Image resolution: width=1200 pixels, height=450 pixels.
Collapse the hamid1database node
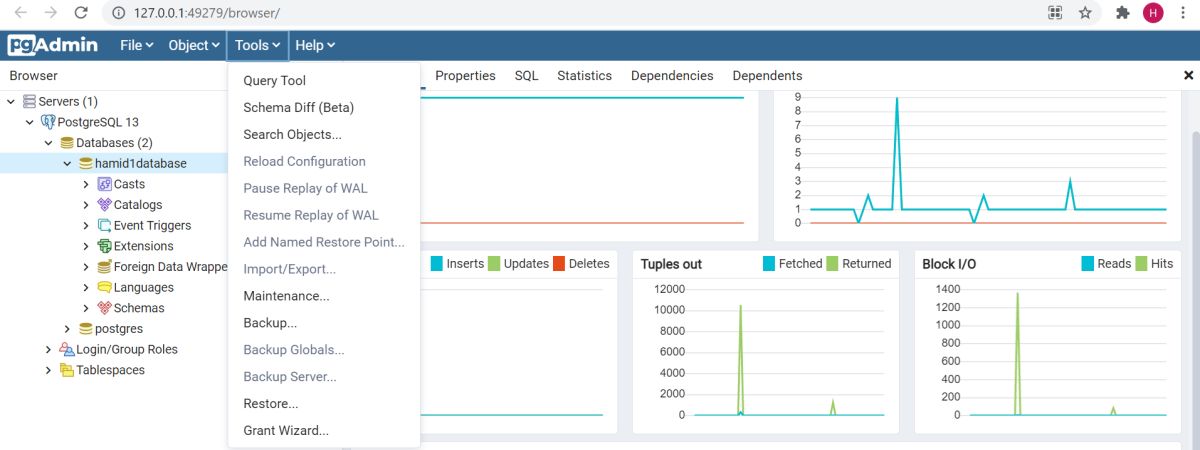[x=68, y=163]
